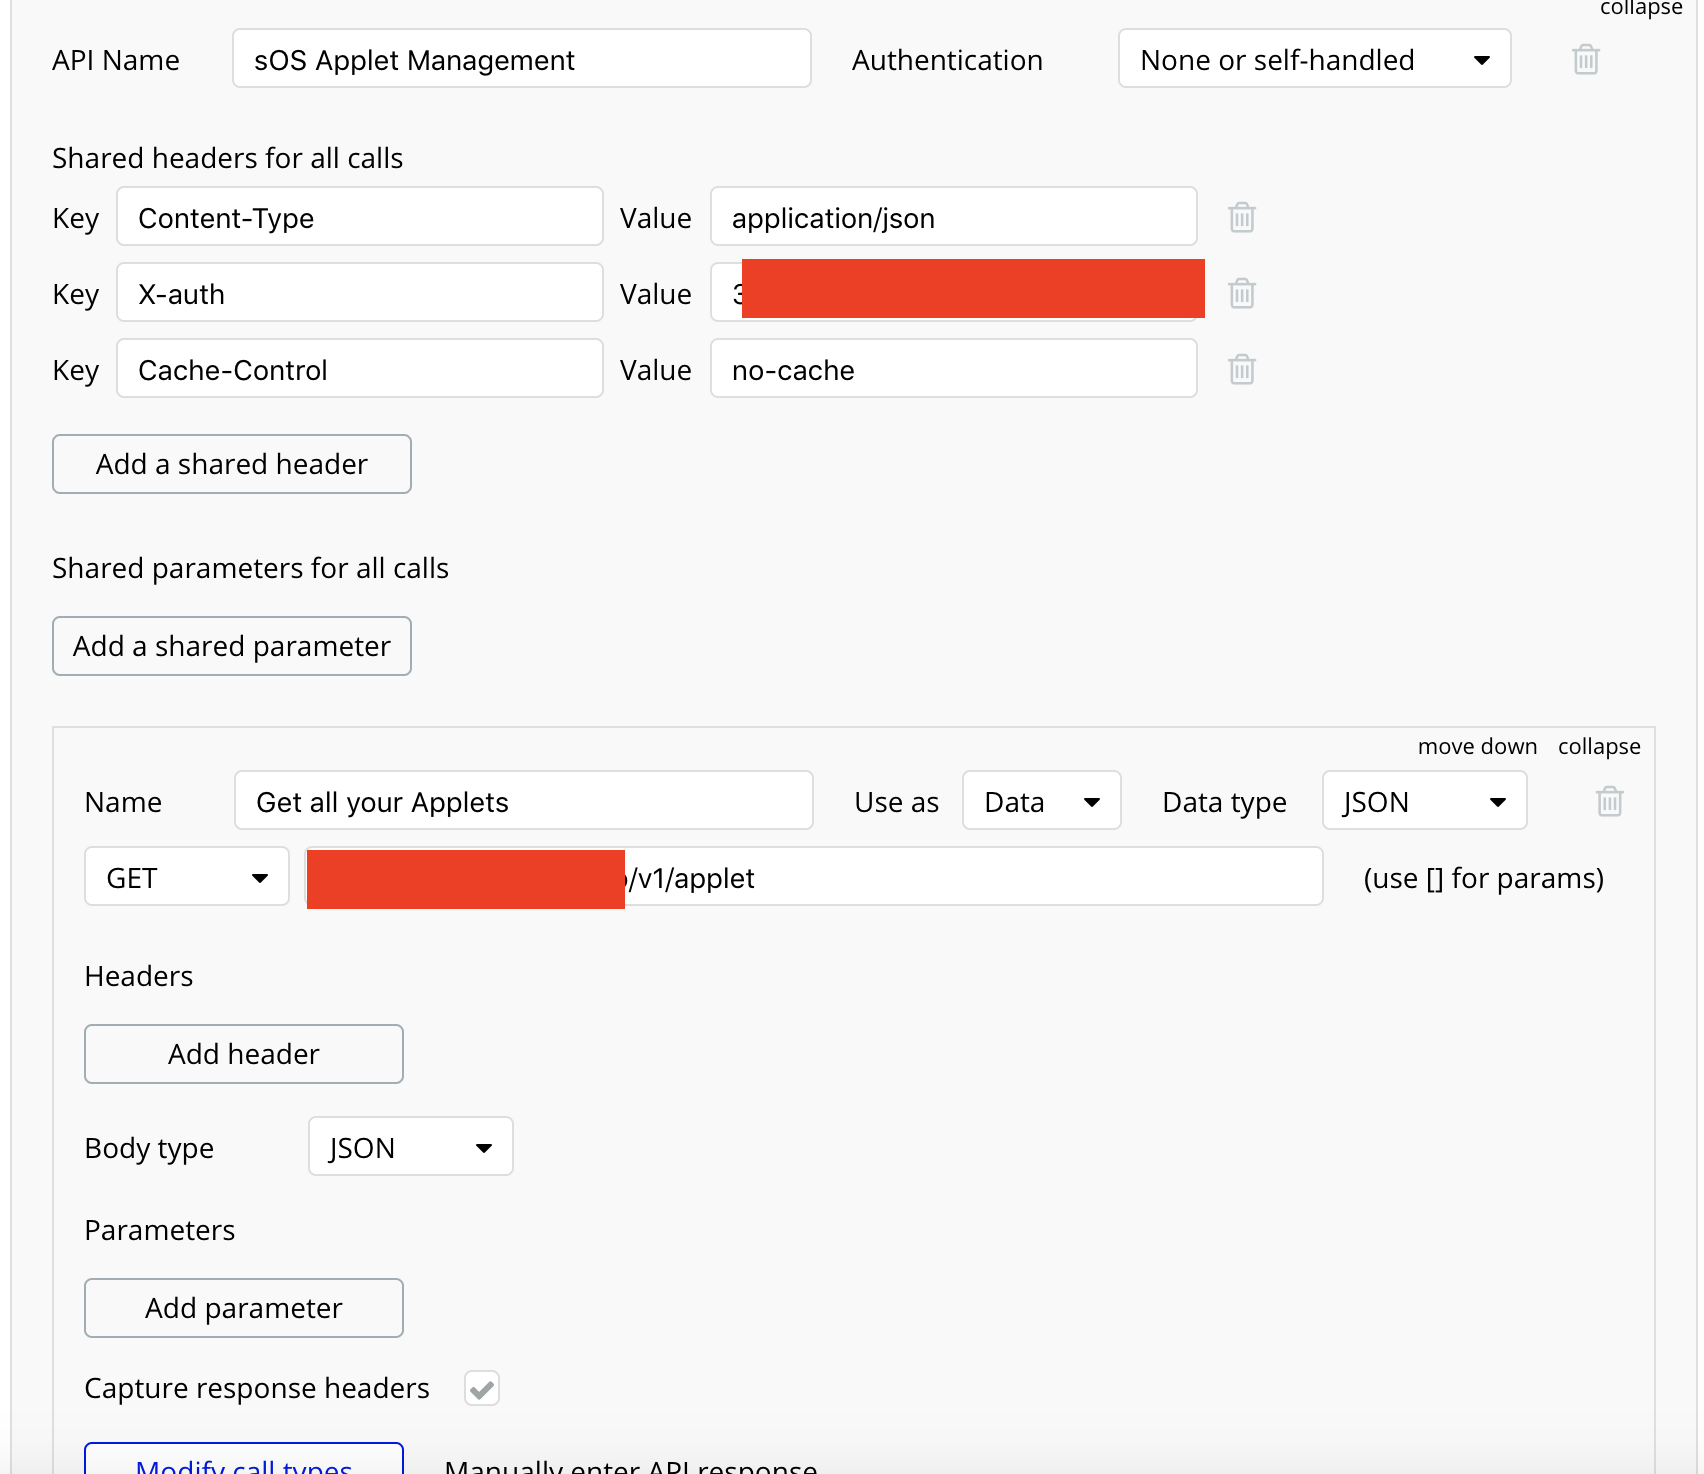Delete the X-auth header row
The height and width of the screenshot is (1474, 1704).
pyautogui.click(x=1241, y=293)
